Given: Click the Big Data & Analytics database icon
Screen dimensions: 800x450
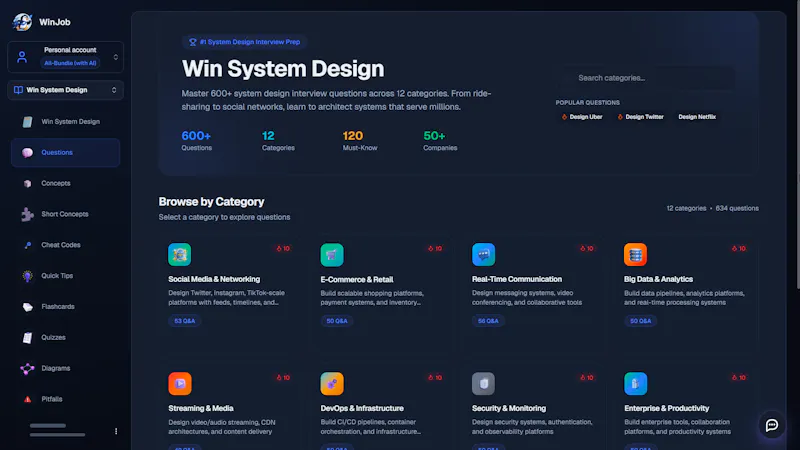Looking at the screenshot, I should (635, 255).
